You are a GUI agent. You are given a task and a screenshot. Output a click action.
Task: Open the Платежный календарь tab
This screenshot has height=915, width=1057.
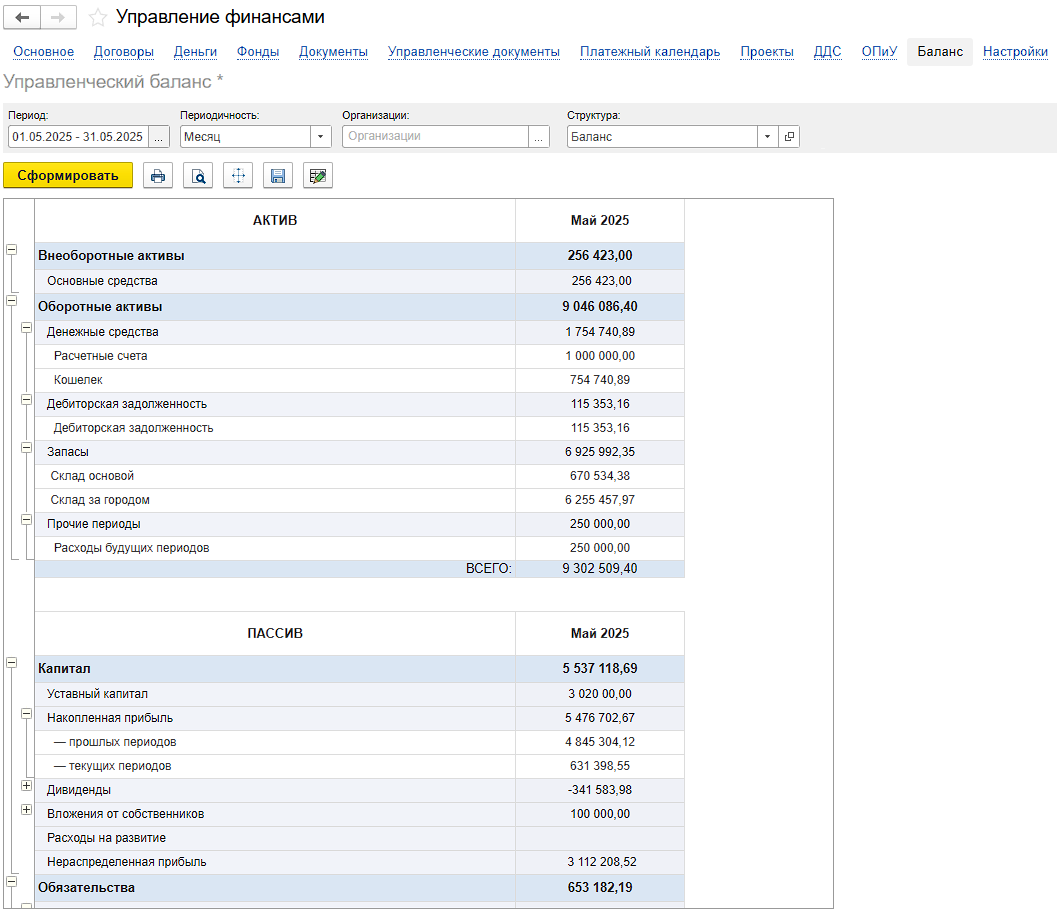pos(650,52)
